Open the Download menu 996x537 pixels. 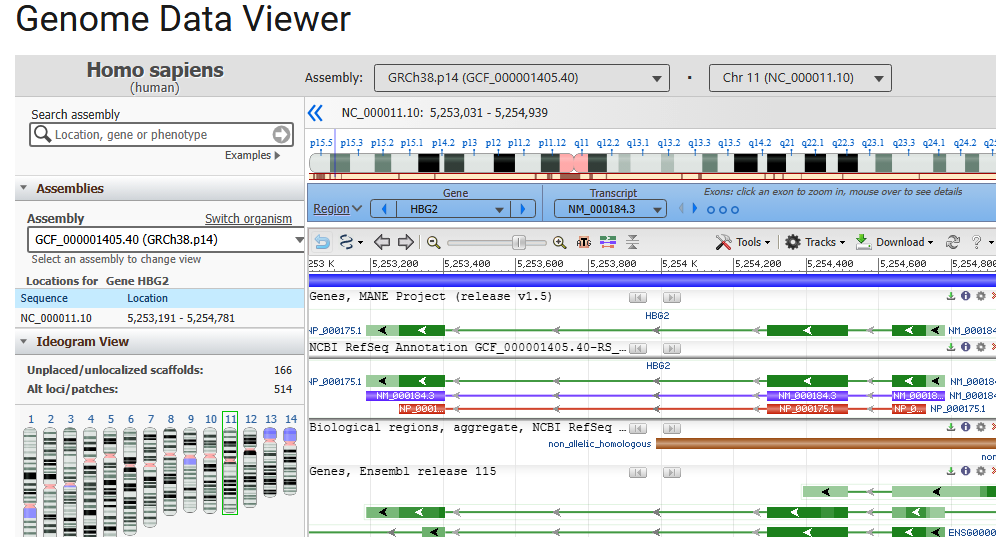[x=894, y=242]
